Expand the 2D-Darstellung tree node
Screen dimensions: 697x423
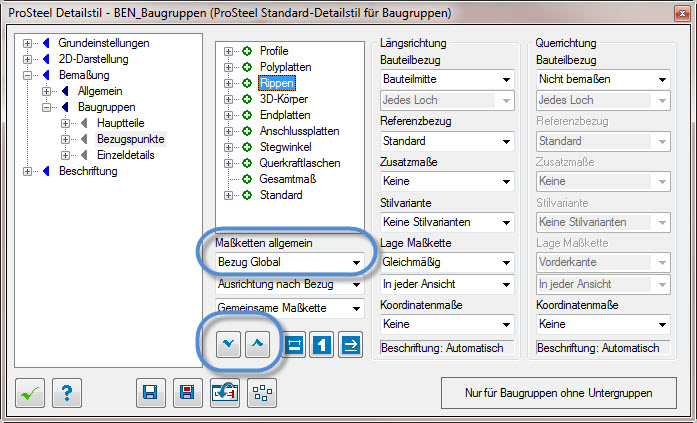[28, 59]
